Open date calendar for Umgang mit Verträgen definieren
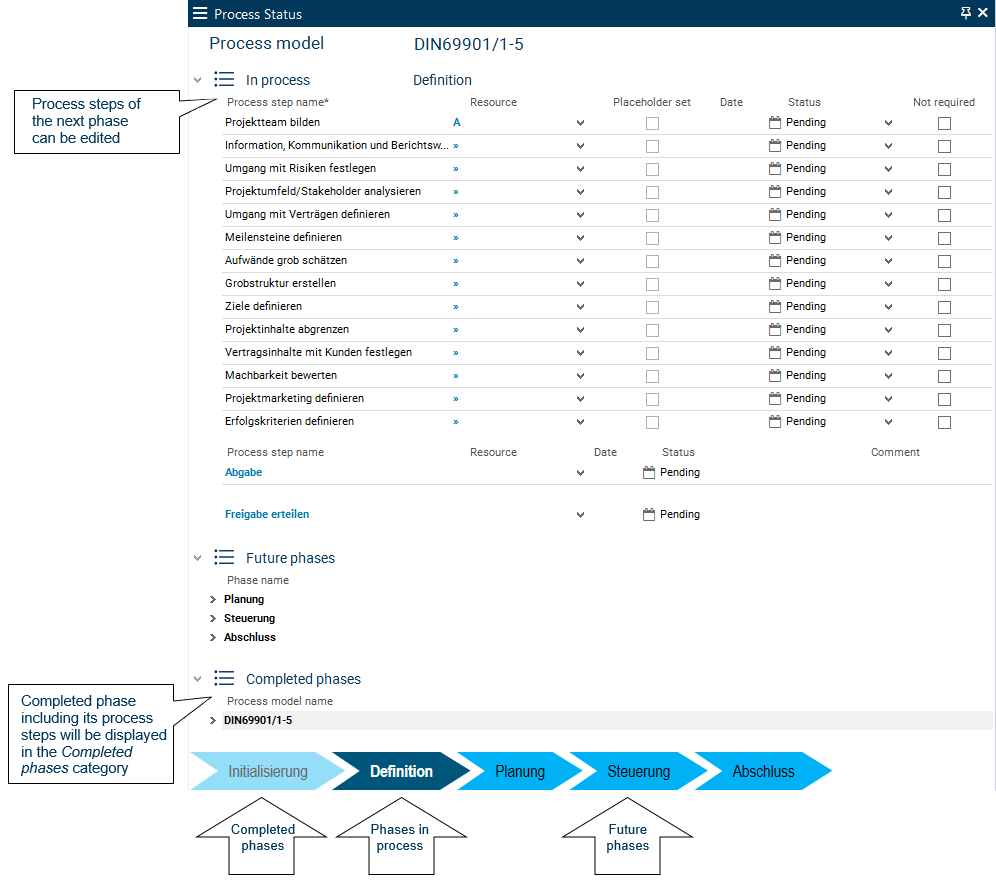The width and height of the screenshot is (996, 881). [x=774, y=214]
